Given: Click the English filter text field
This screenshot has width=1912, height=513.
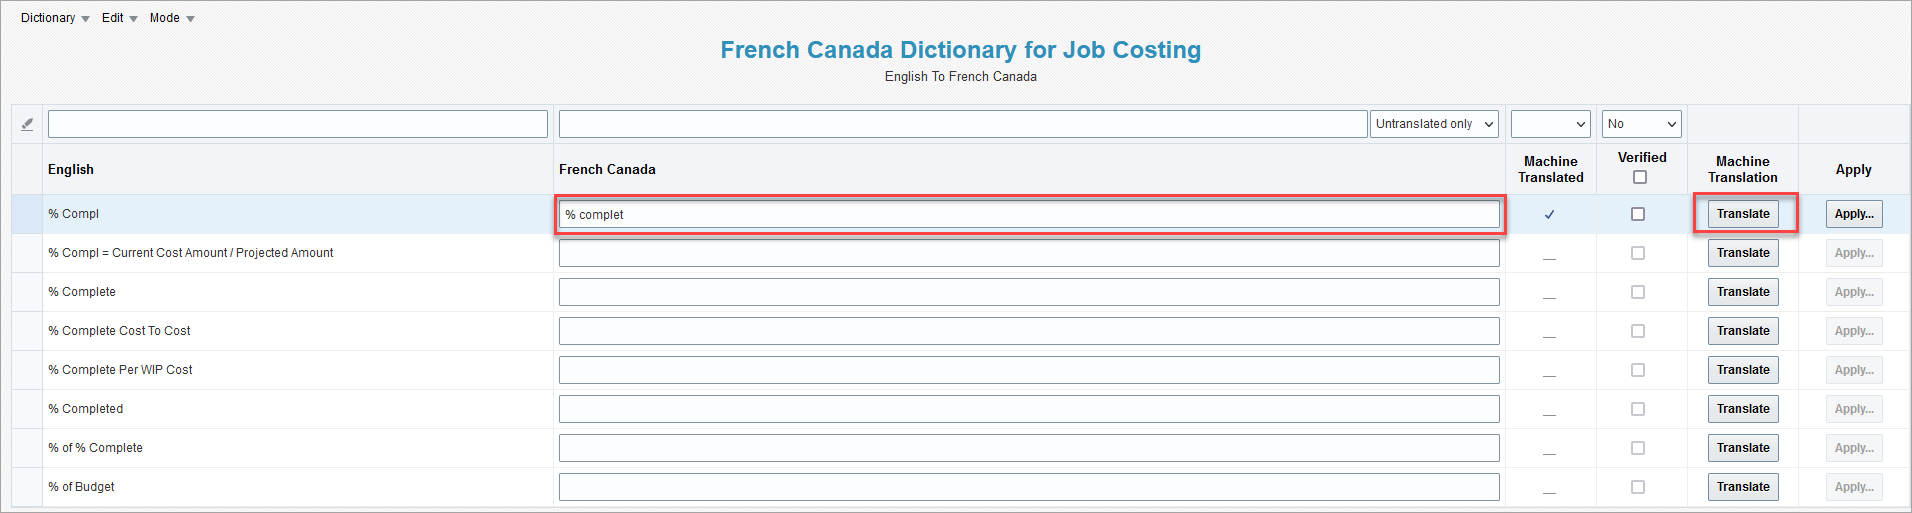Looking at the screenshot, I should coord(298,124).
